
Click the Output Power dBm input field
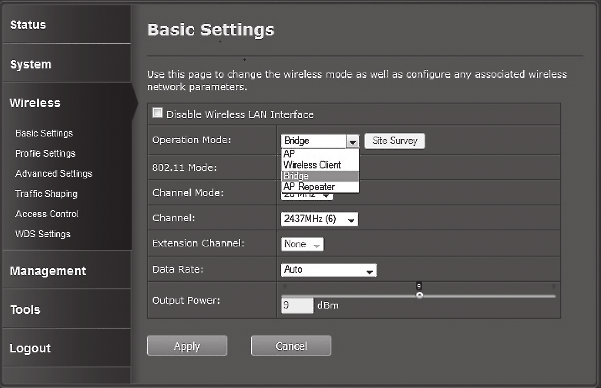[x=297, y=306]
